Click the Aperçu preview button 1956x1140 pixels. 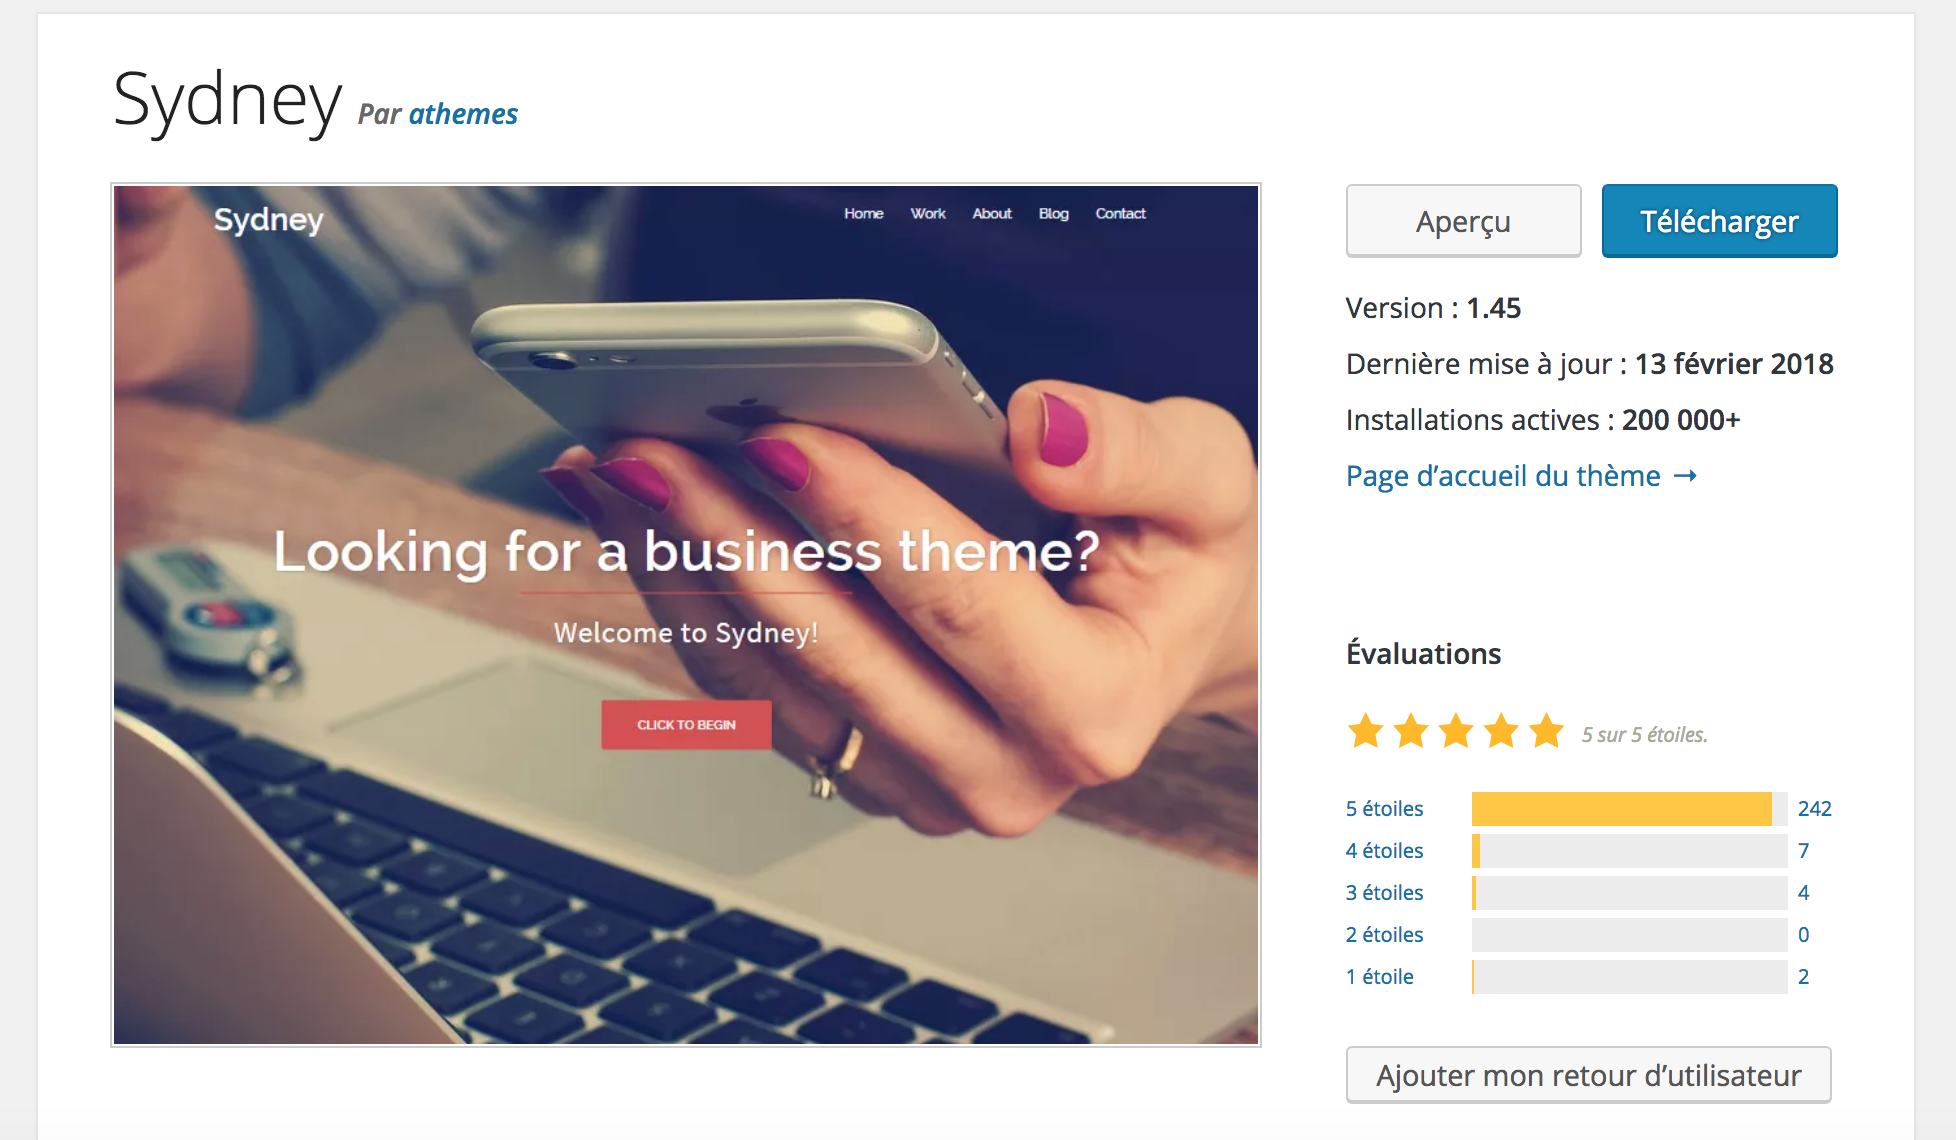point(1463,221)
